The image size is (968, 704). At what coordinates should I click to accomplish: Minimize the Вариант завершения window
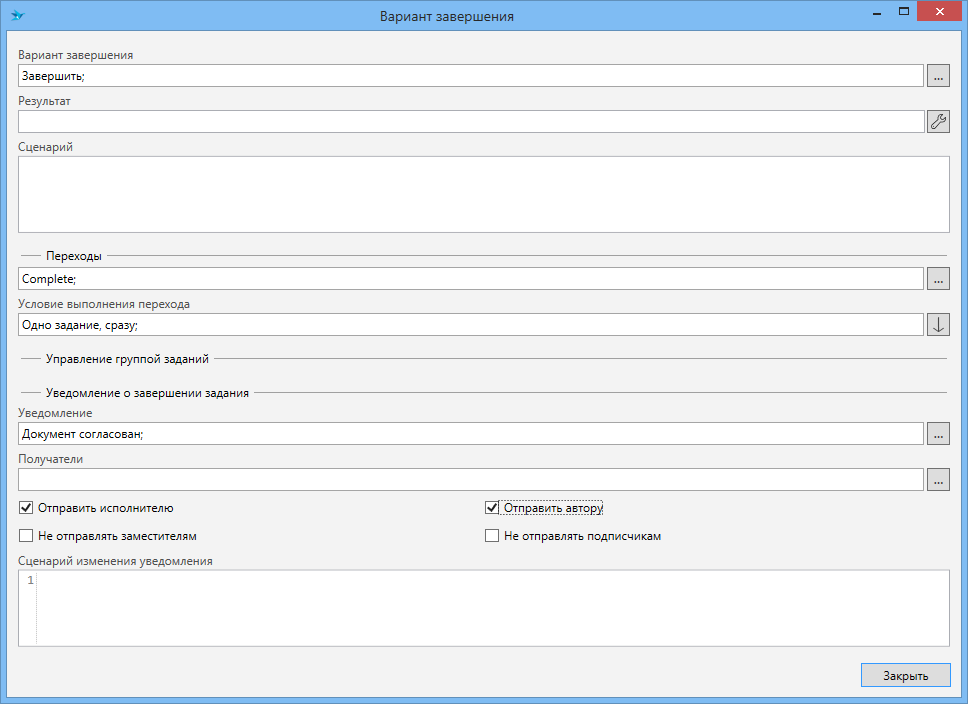[876, 14]
